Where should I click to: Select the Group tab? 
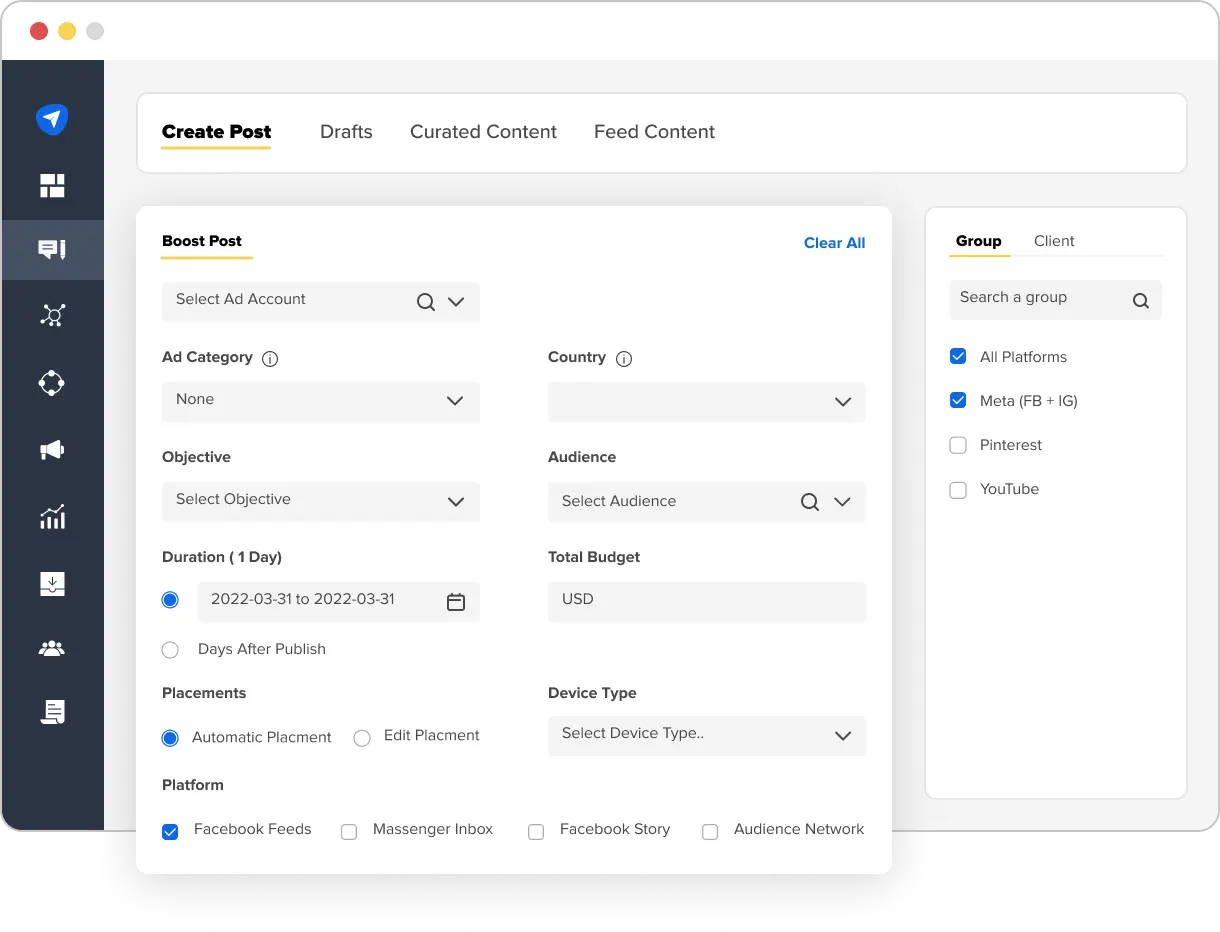(x=979, y=241)
